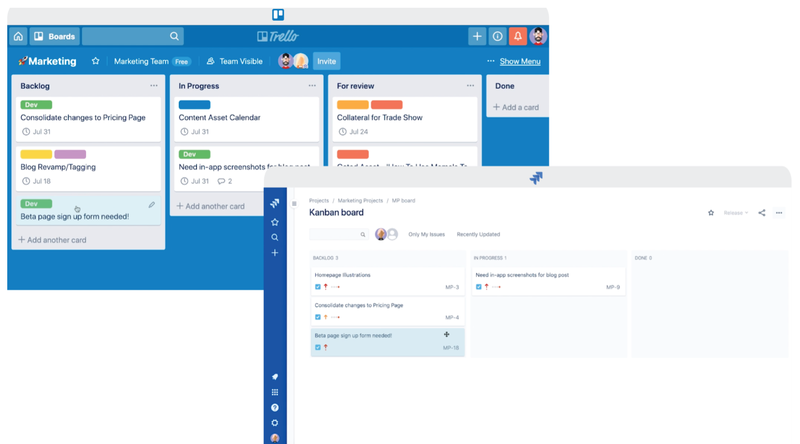Open Homepage Illustrations issue MP-3

pyautogui.click(x=388, y=281)
